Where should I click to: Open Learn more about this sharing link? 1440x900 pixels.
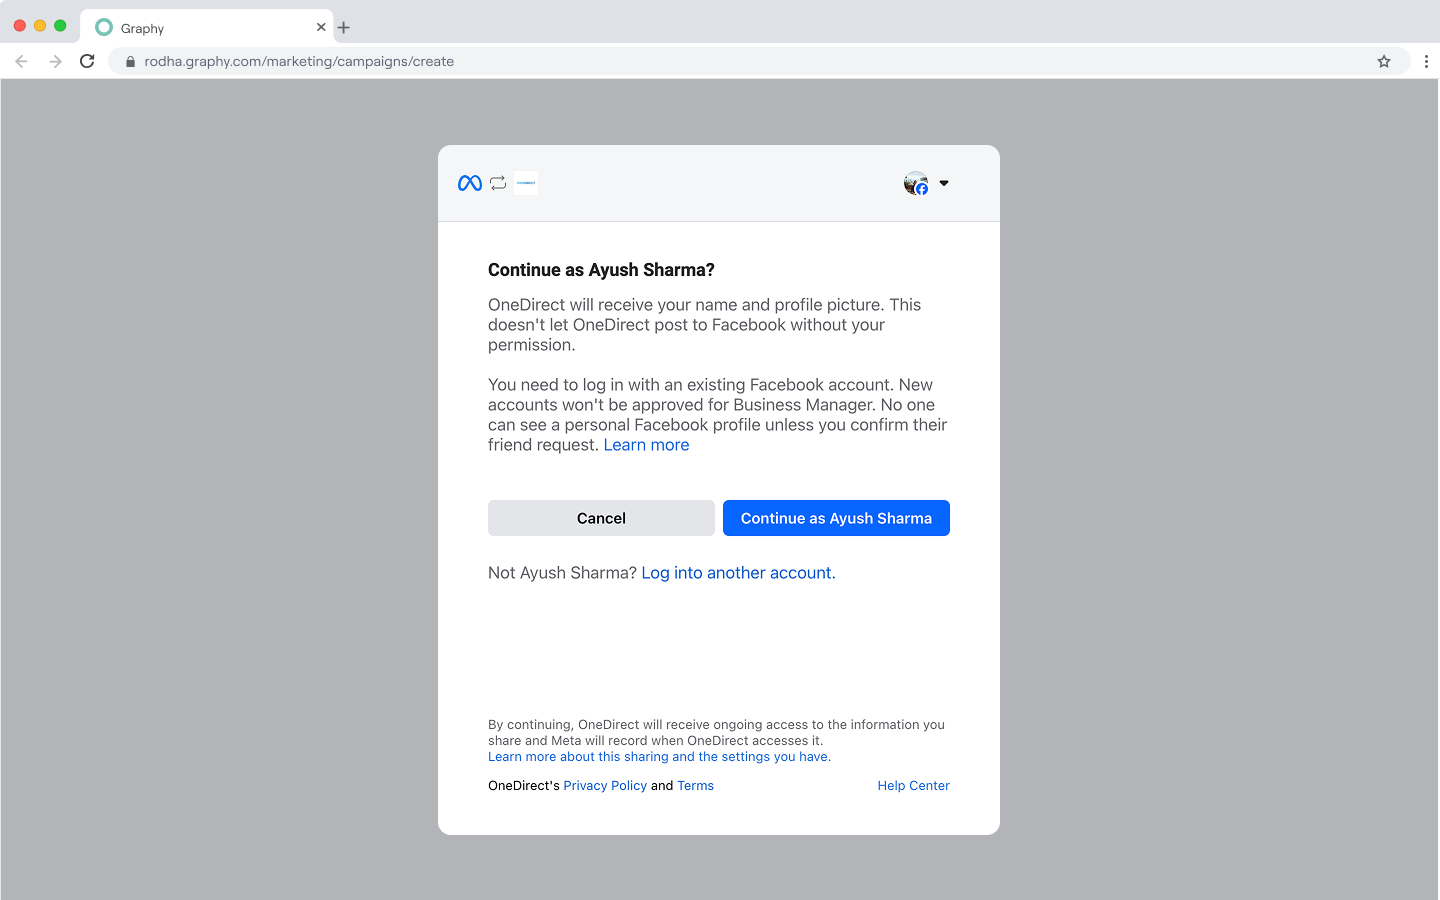click(x=659, y=757)
